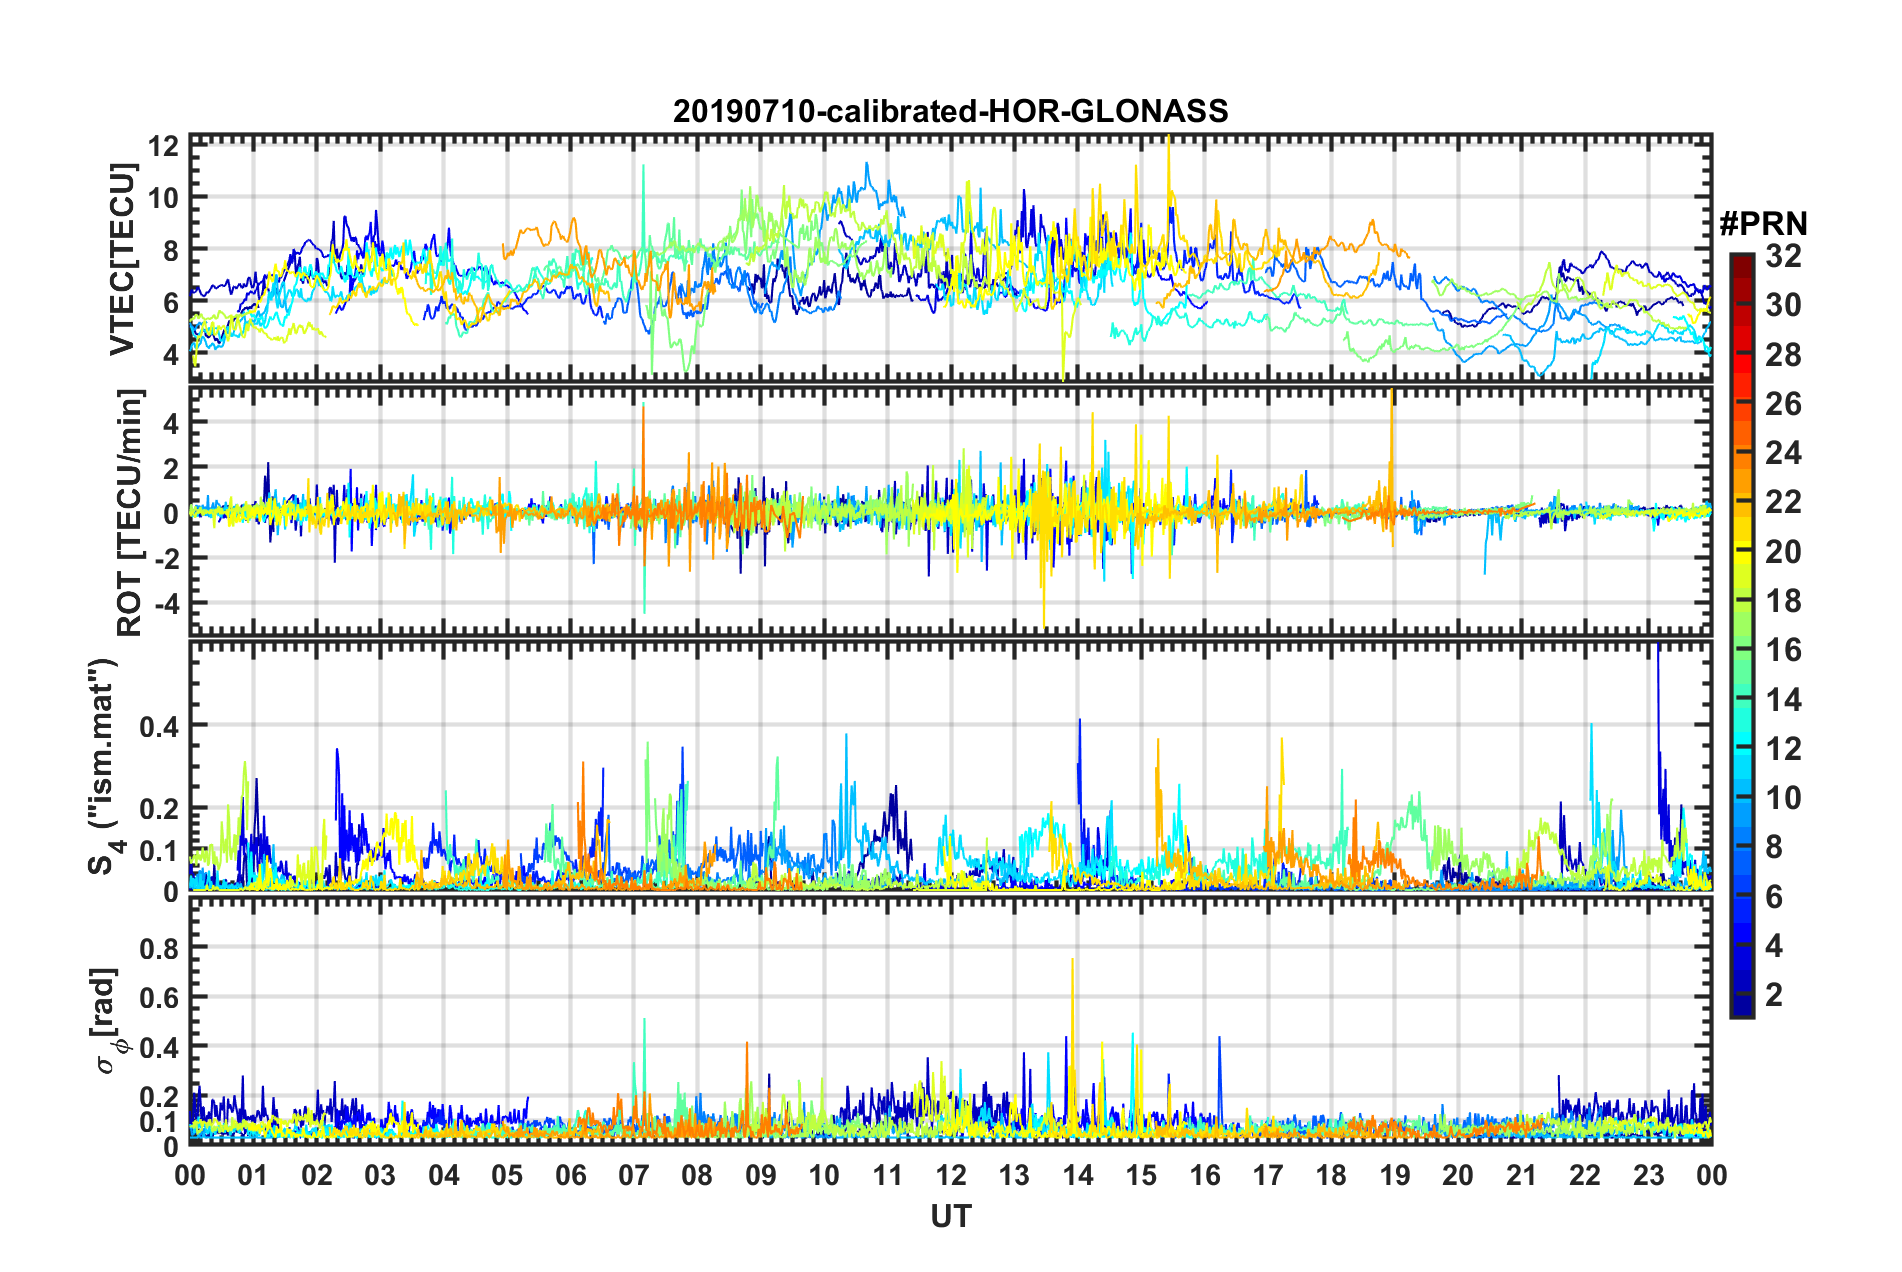Click the "22" hour label on UT axis
The width and height of the screenshot is (1902, 1272).
[1585, 1175]
